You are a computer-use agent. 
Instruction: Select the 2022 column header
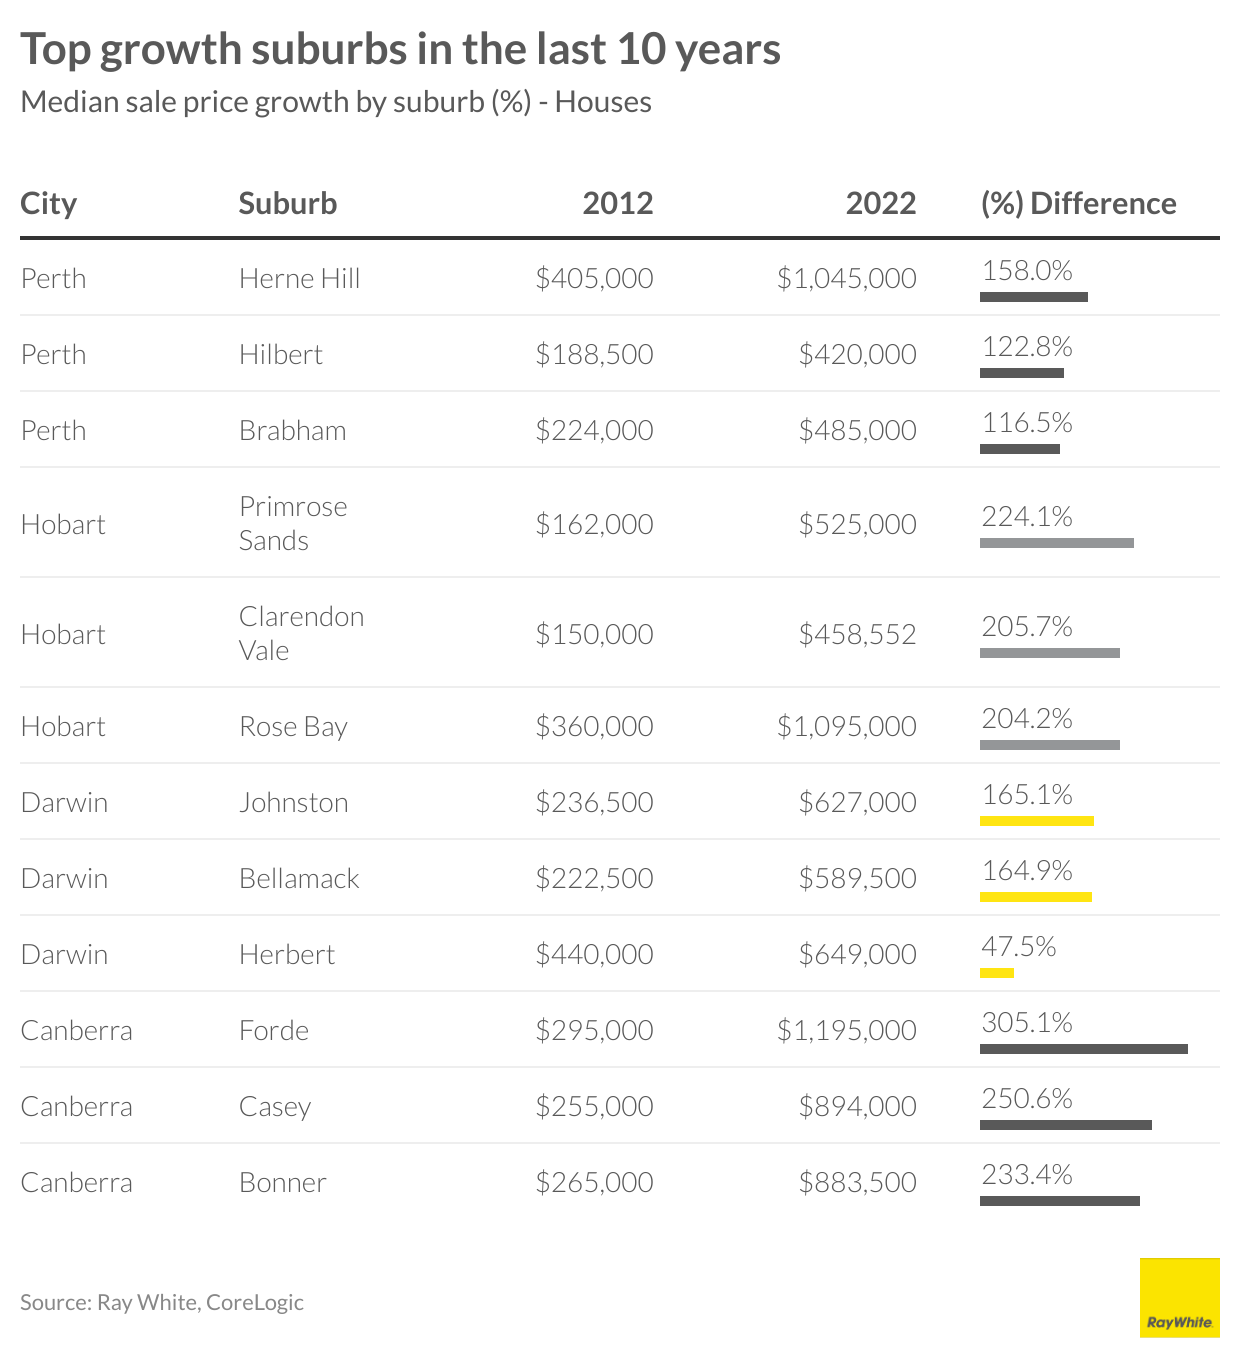click(x=880, y=204)
